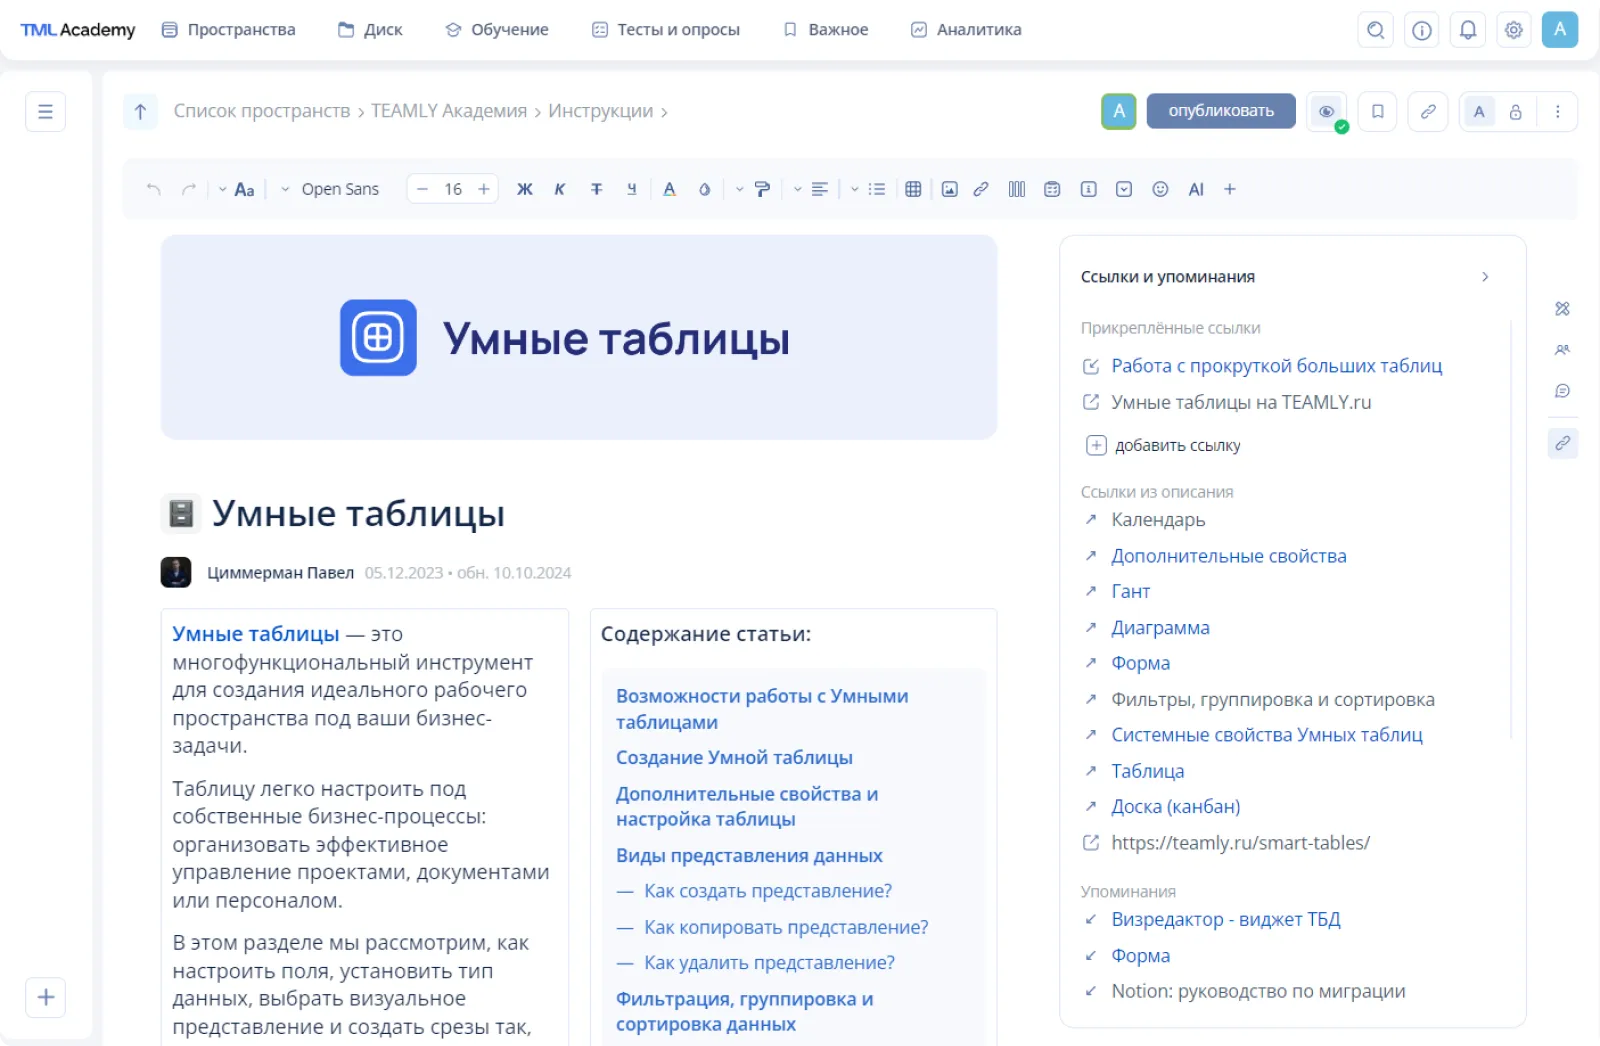Open the list style dropdown
1600x1046 pixels.
pyautogui.click(x=868, y=189)
